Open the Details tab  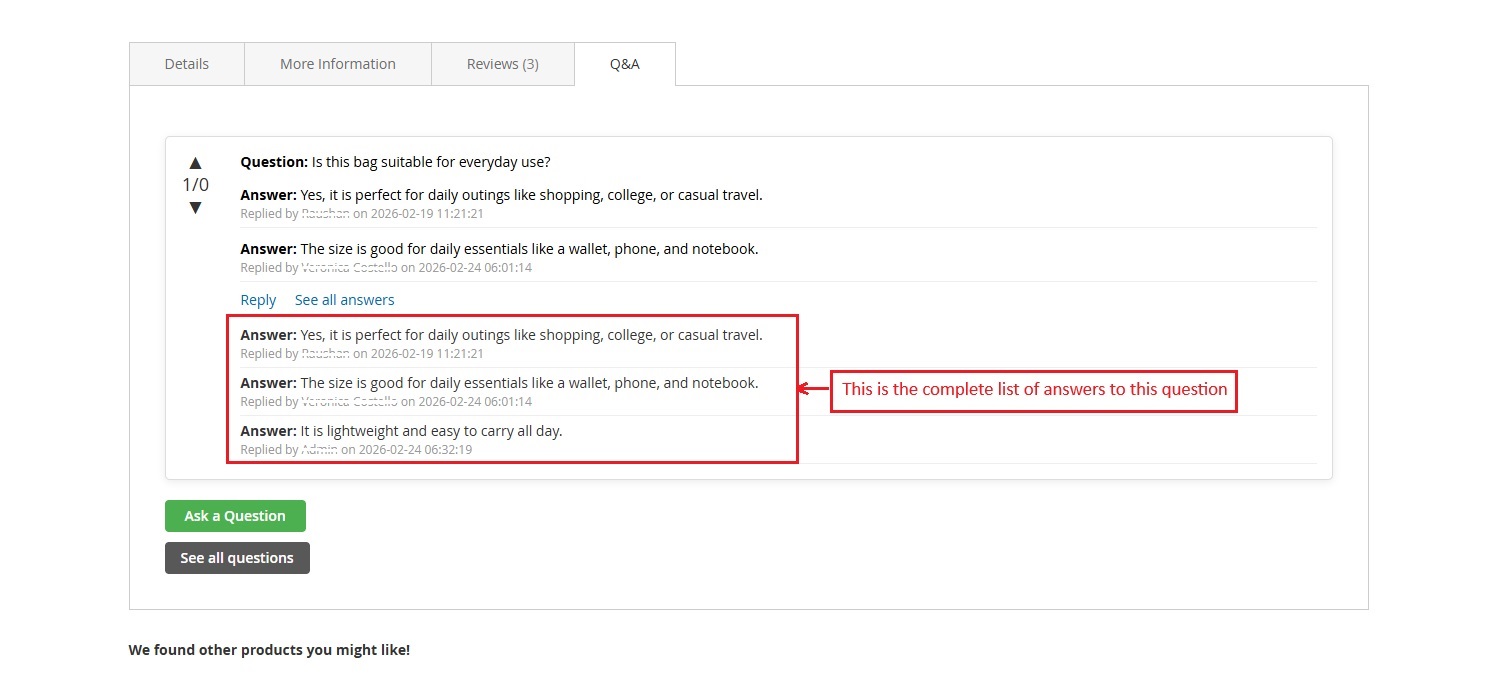(187, 64)
